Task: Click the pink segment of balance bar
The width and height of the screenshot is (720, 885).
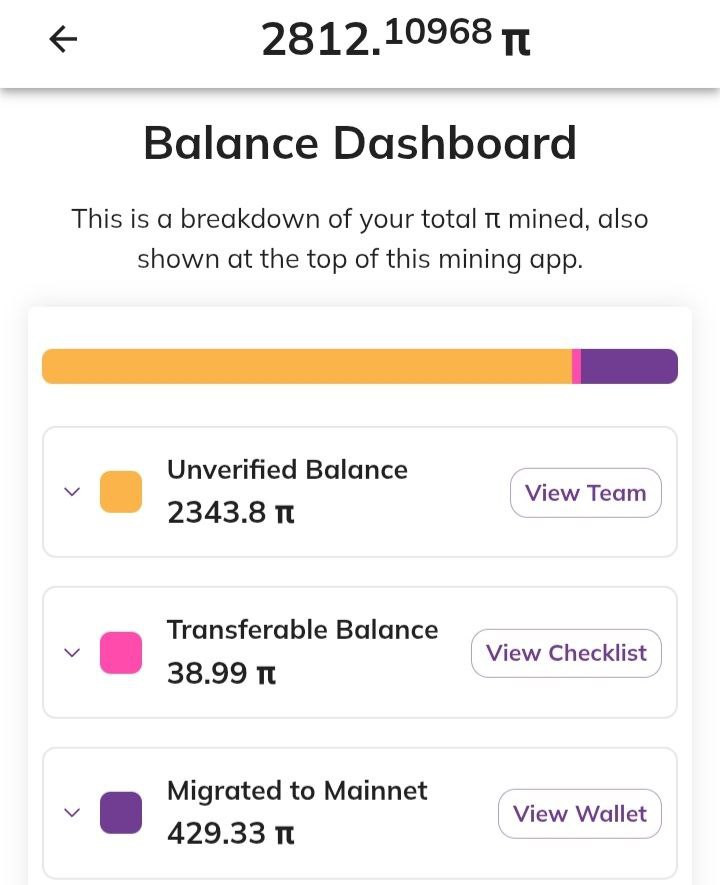Action: pyautogui.click(x=577, y=366)
